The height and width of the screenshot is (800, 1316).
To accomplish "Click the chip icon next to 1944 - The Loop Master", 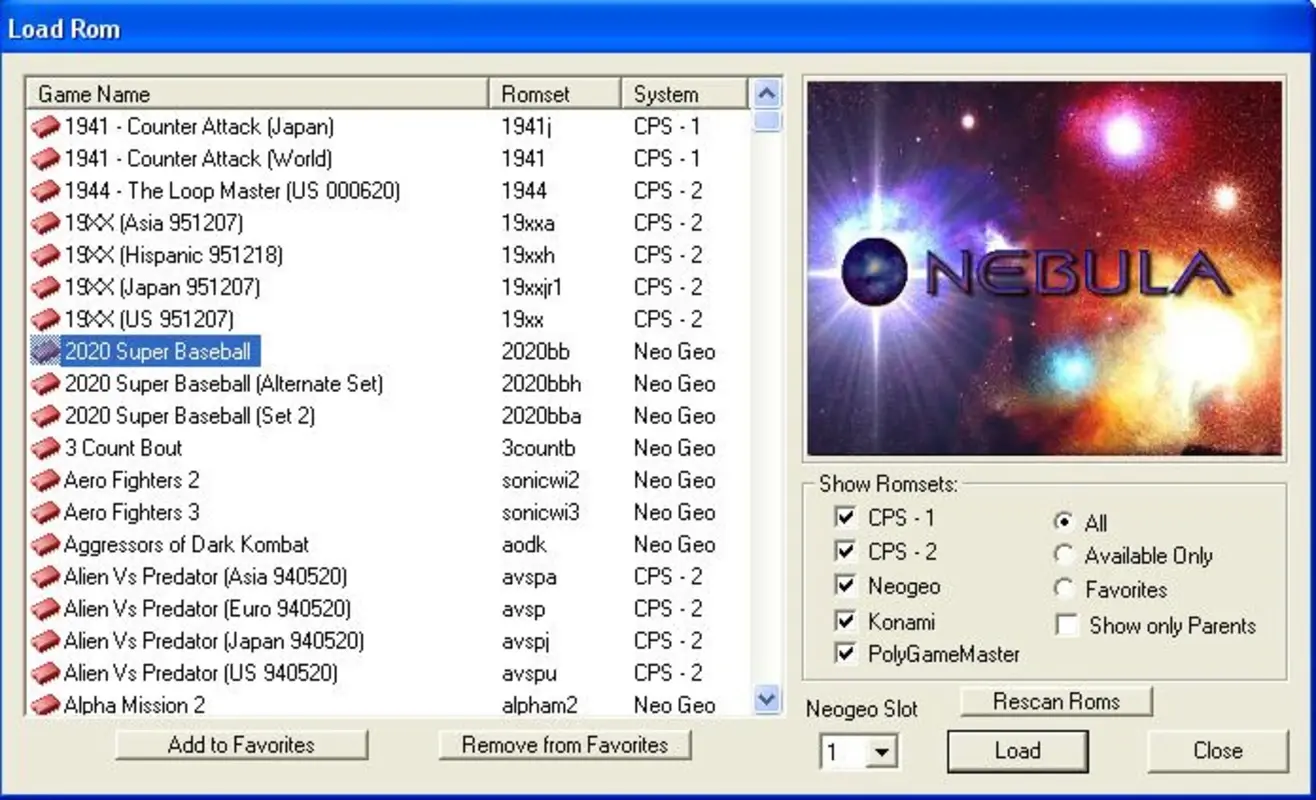I will (45, 190).
